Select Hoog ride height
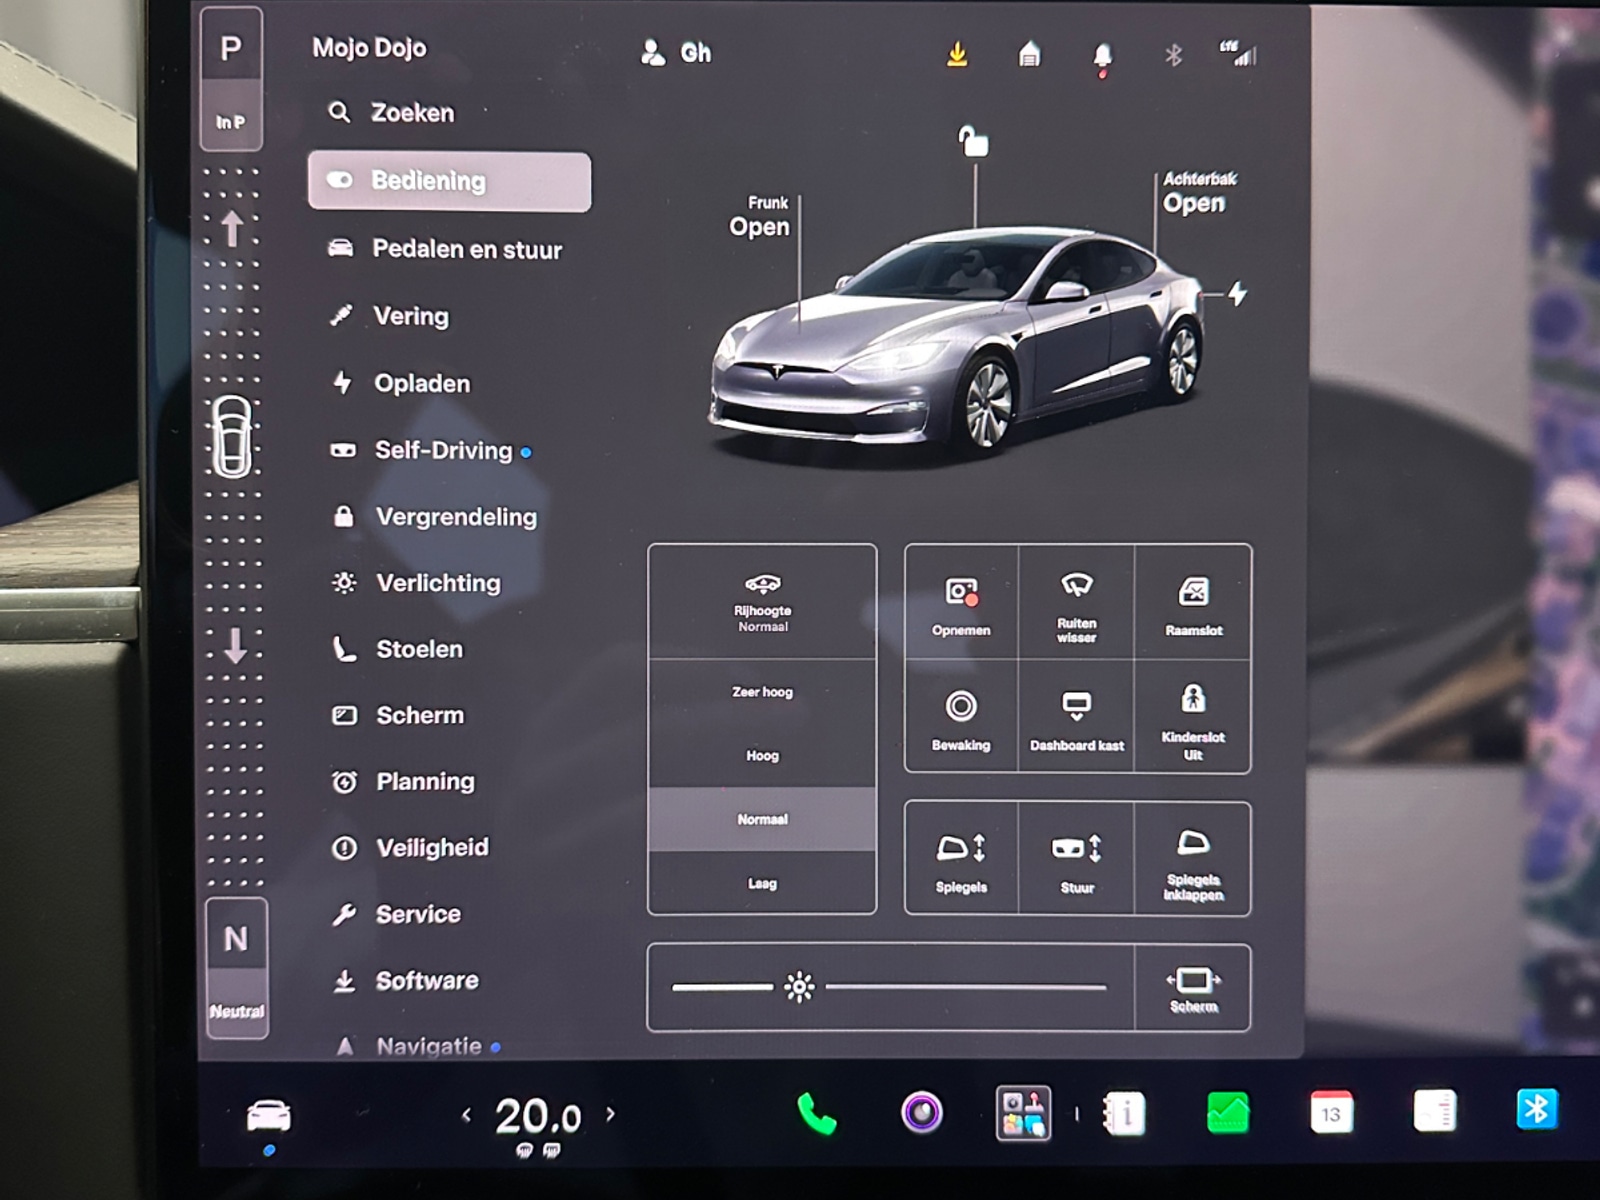 tap(762, 755)
